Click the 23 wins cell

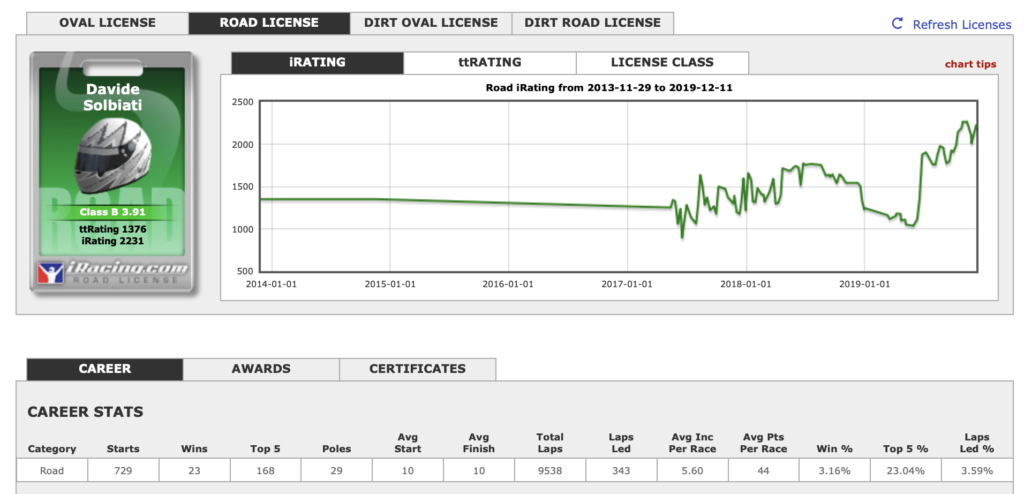[194, 470]
